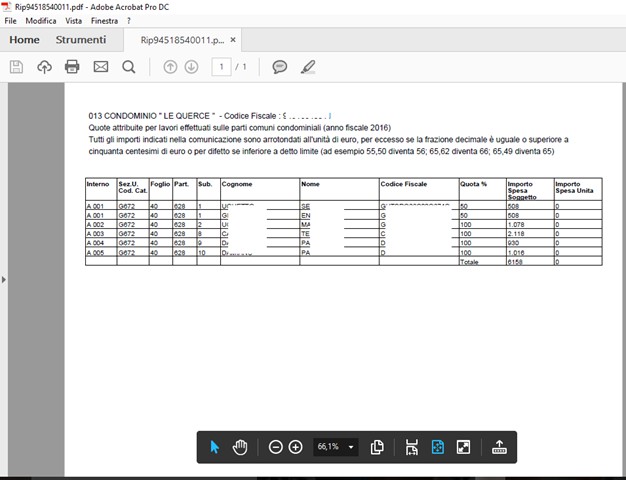Click the Adobe PDF icon in title bar

(7, 7)
